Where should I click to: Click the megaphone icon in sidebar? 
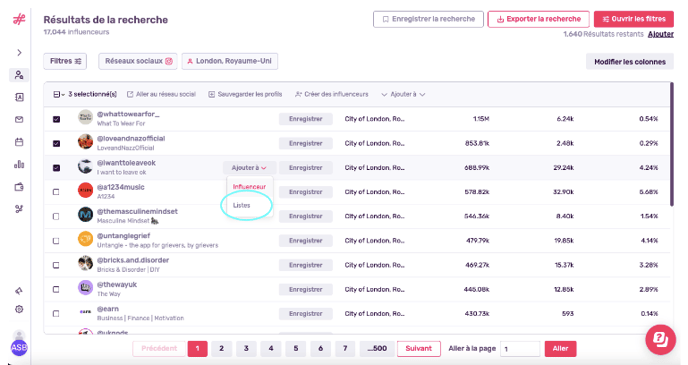point(19,291)
